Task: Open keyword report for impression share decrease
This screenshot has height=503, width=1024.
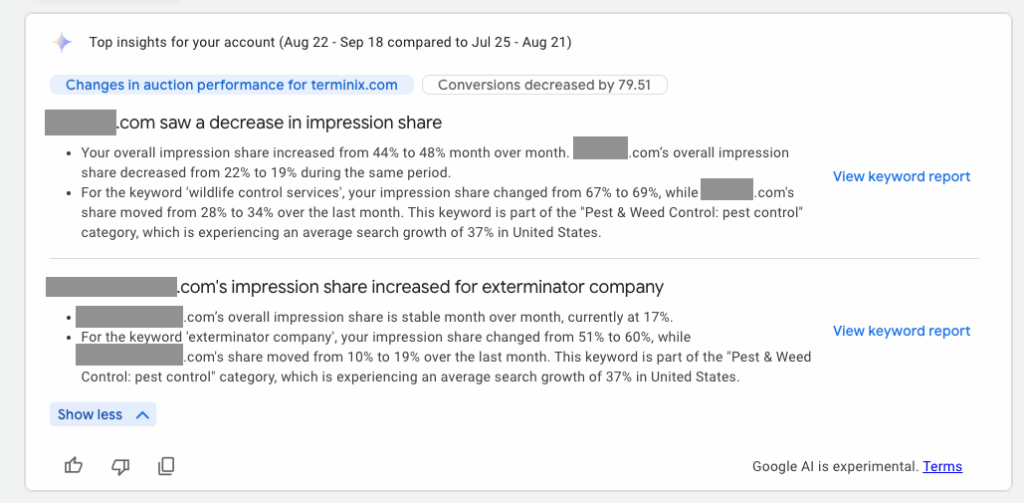Action: [x=901, y=176]
